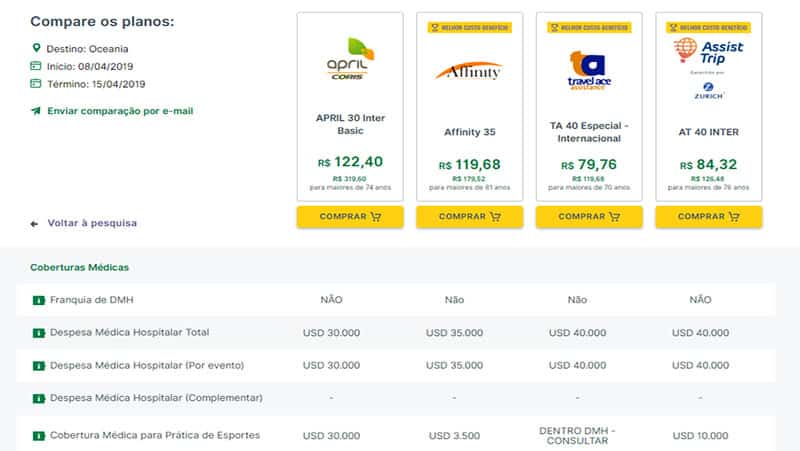
Task: Click the TA 40 Especial - Internacional name
Action: [x=589, y=132]
